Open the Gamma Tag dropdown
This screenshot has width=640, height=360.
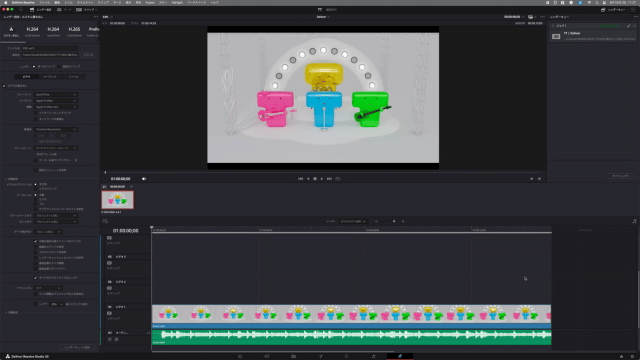coord(56,222)
